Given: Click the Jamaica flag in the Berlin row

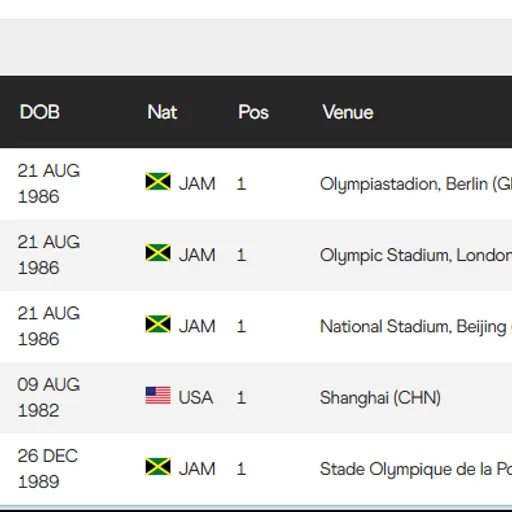Looking at the screenshot, I should tap(158, 181).
